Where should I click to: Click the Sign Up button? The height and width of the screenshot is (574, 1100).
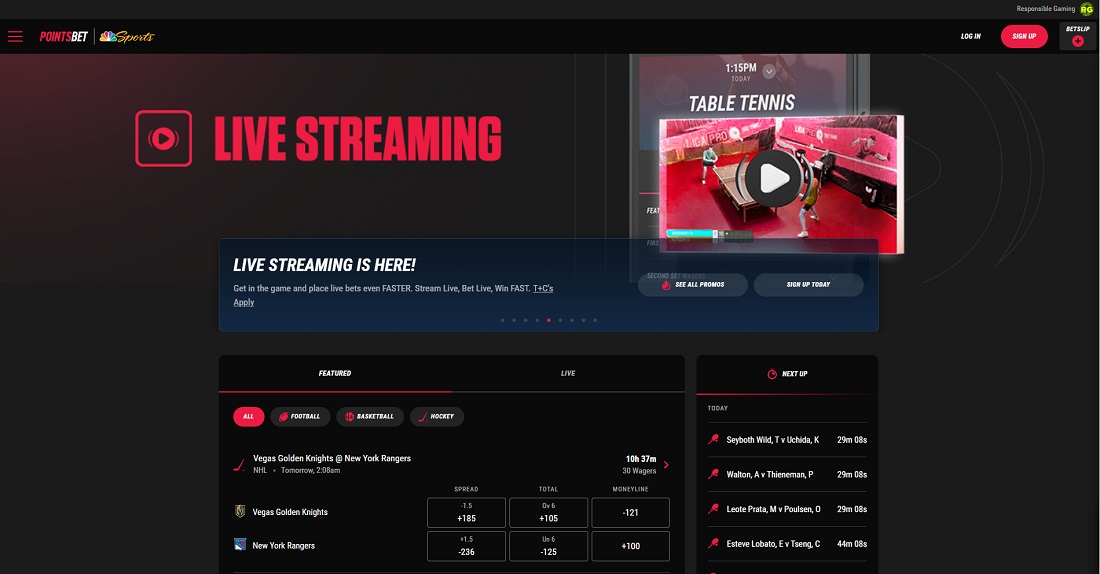pos(1024,36)
